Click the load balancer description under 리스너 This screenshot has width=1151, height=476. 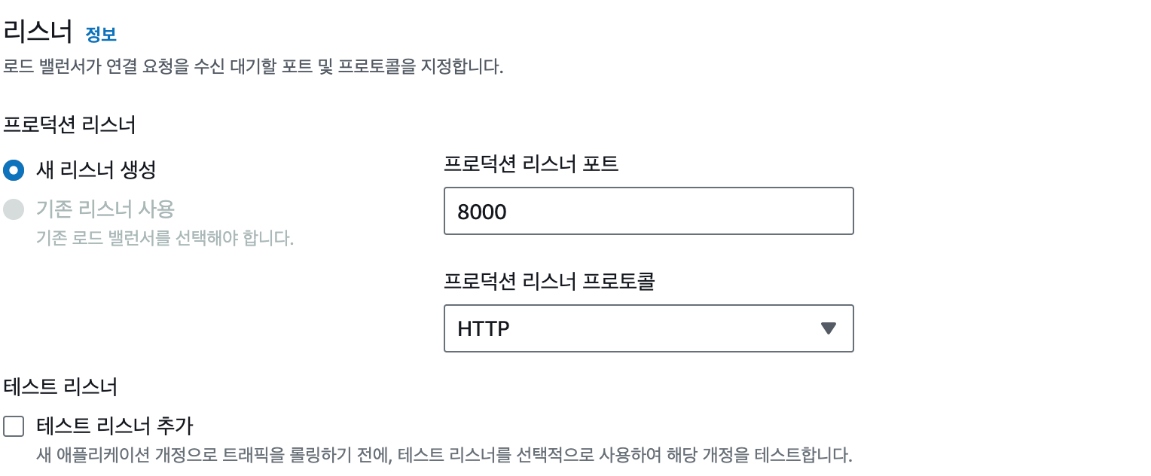click(253, 68)
